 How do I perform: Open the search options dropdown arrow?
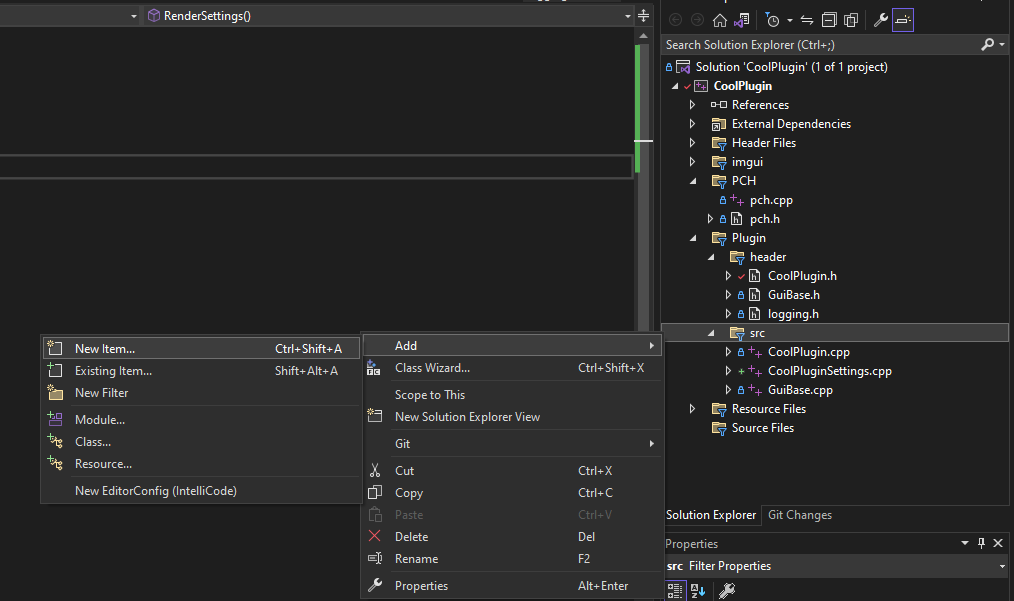coord(1002,44)
